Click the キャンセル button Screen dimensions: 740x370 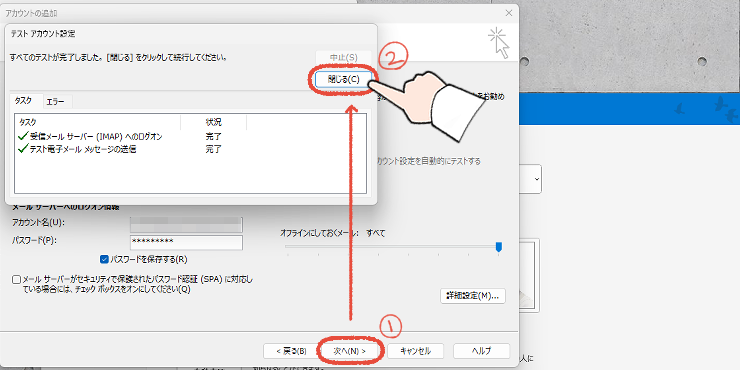(x=415, y=351)
